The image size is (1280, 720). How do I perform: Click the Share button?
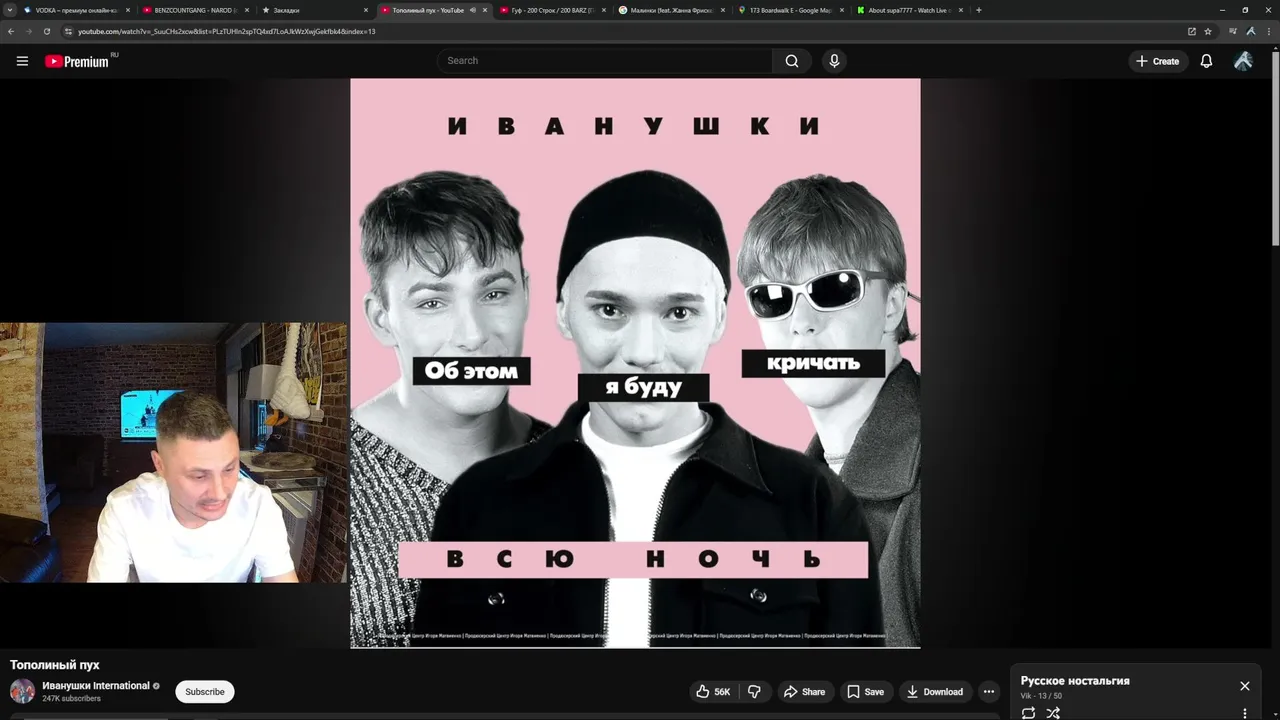[x=804, y=691]
